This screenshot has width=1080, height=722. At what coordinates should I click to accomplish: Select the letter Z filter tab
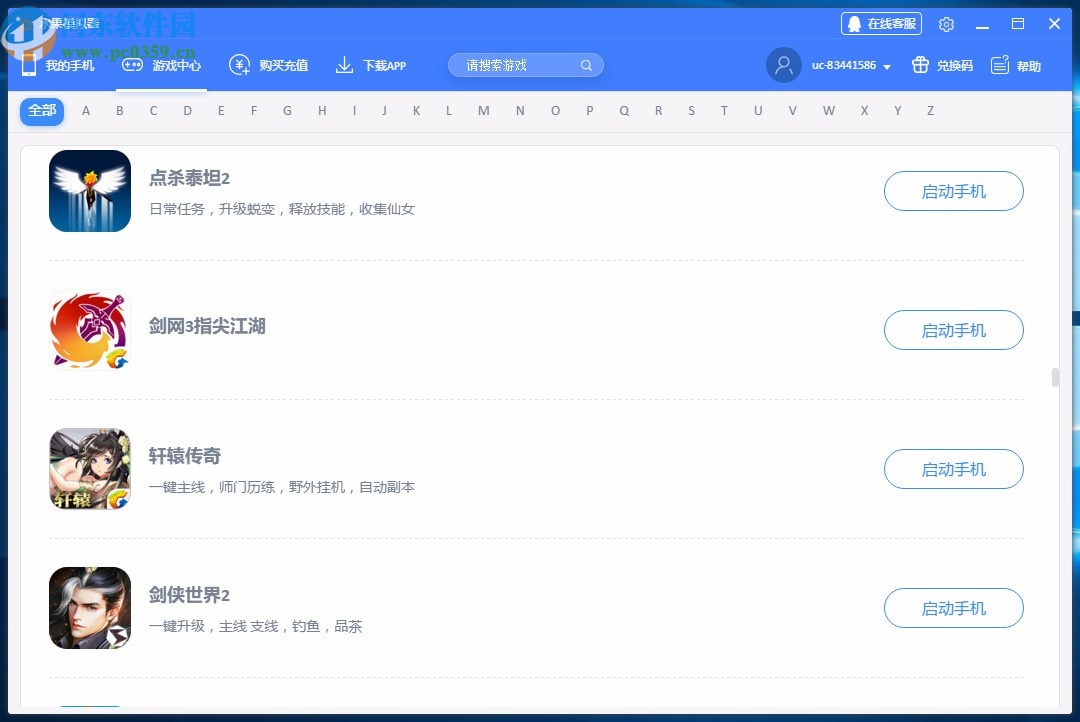tap(930, 111)
